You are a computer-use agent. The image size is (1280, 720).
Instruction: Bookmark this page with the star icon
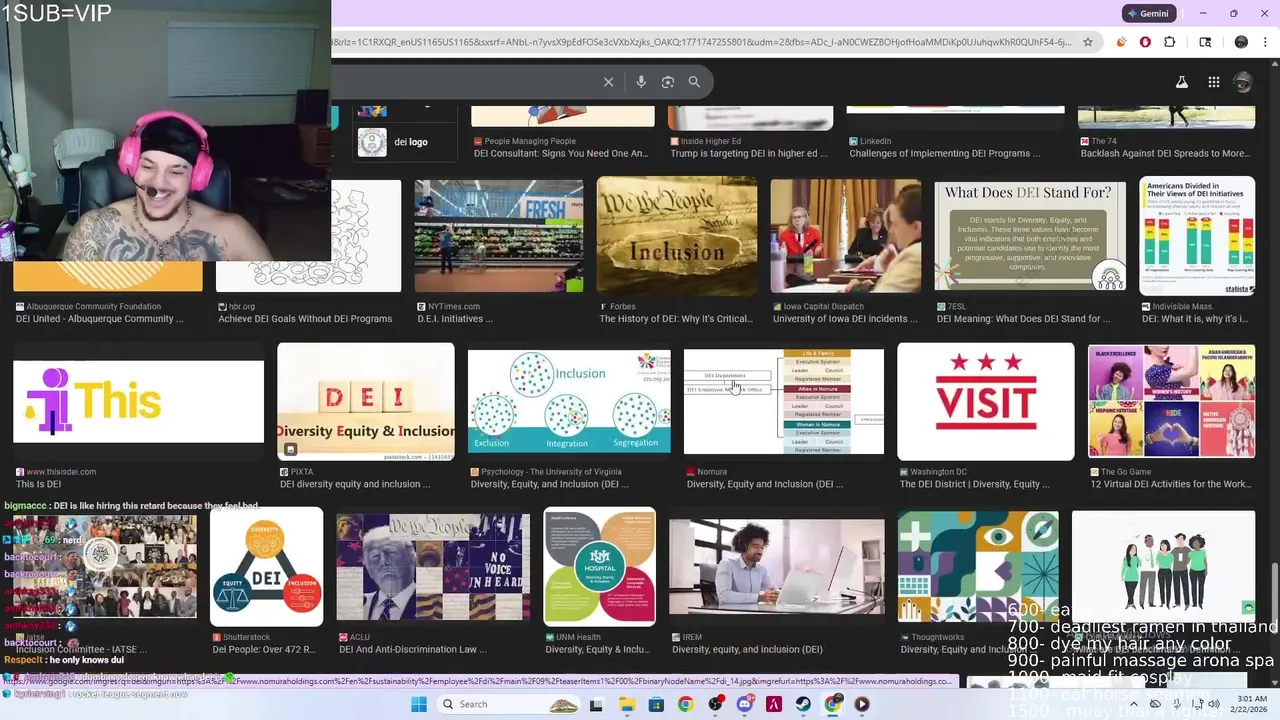pyautogui.click(x=1088, y=42)
